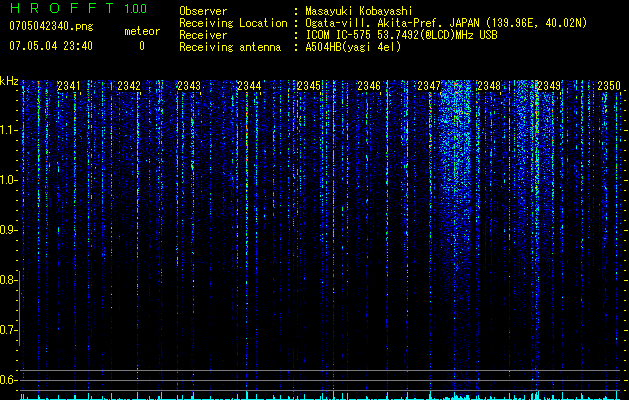Click the 2347 time marker

pyautogui.click(x=429, y=86)
